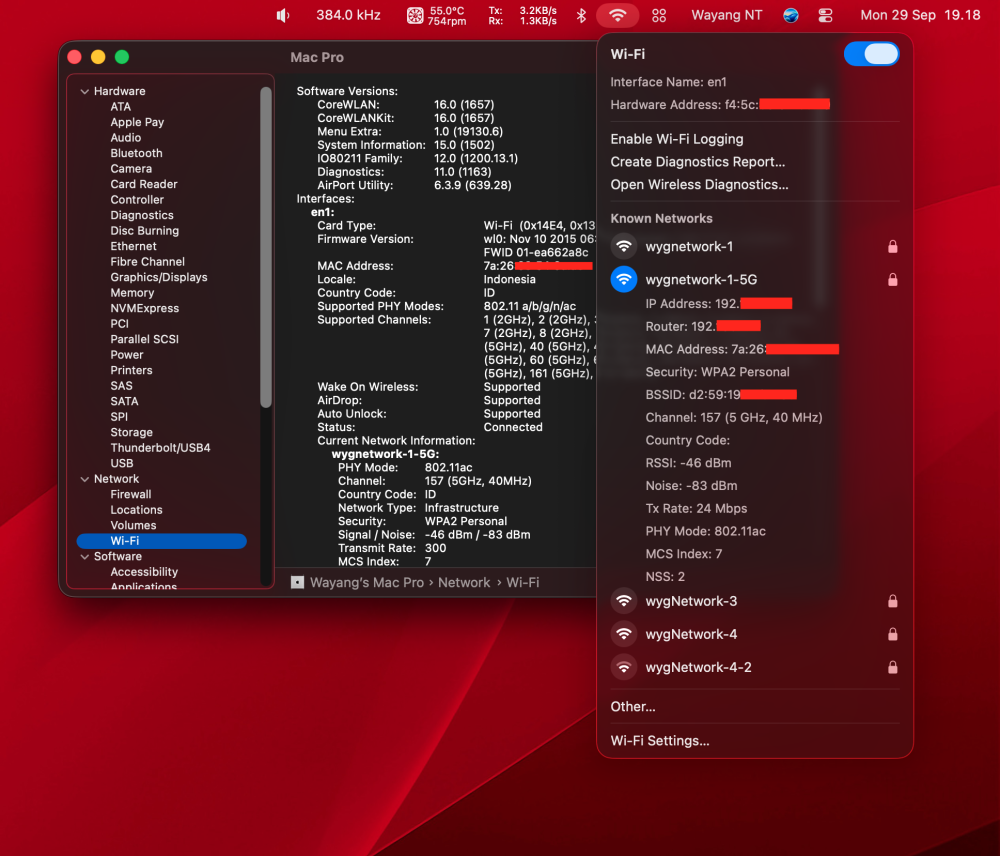Click the Security: WPA2 Personal line
This screenshot has height=856, width=1000.
[717, 372]
